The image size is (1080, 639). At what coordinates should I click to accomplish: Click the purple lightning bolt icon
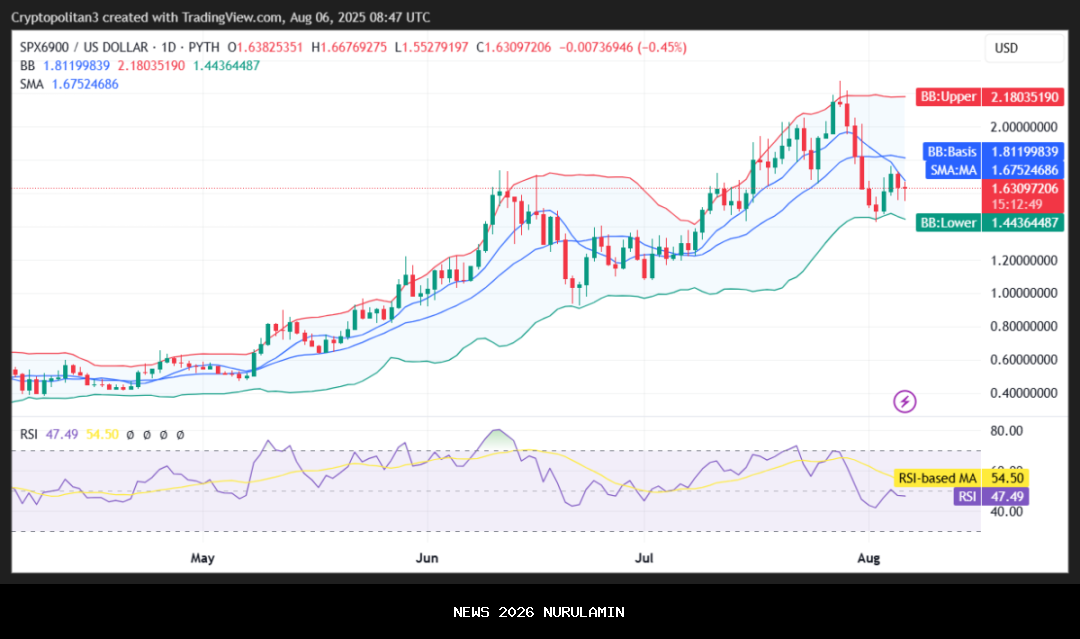pyautogui.click(x=904, y=402)
